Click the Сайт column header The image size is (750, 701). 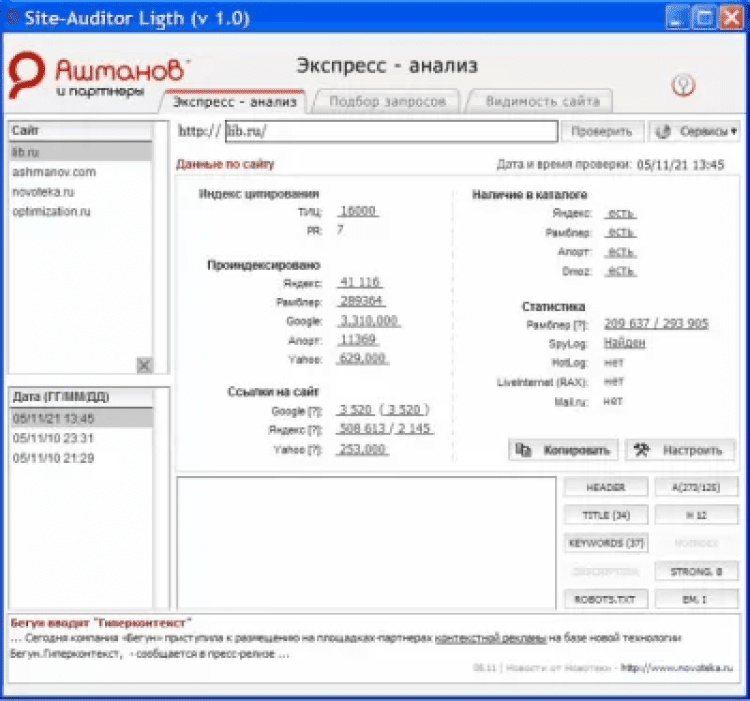tap(80, 131)
